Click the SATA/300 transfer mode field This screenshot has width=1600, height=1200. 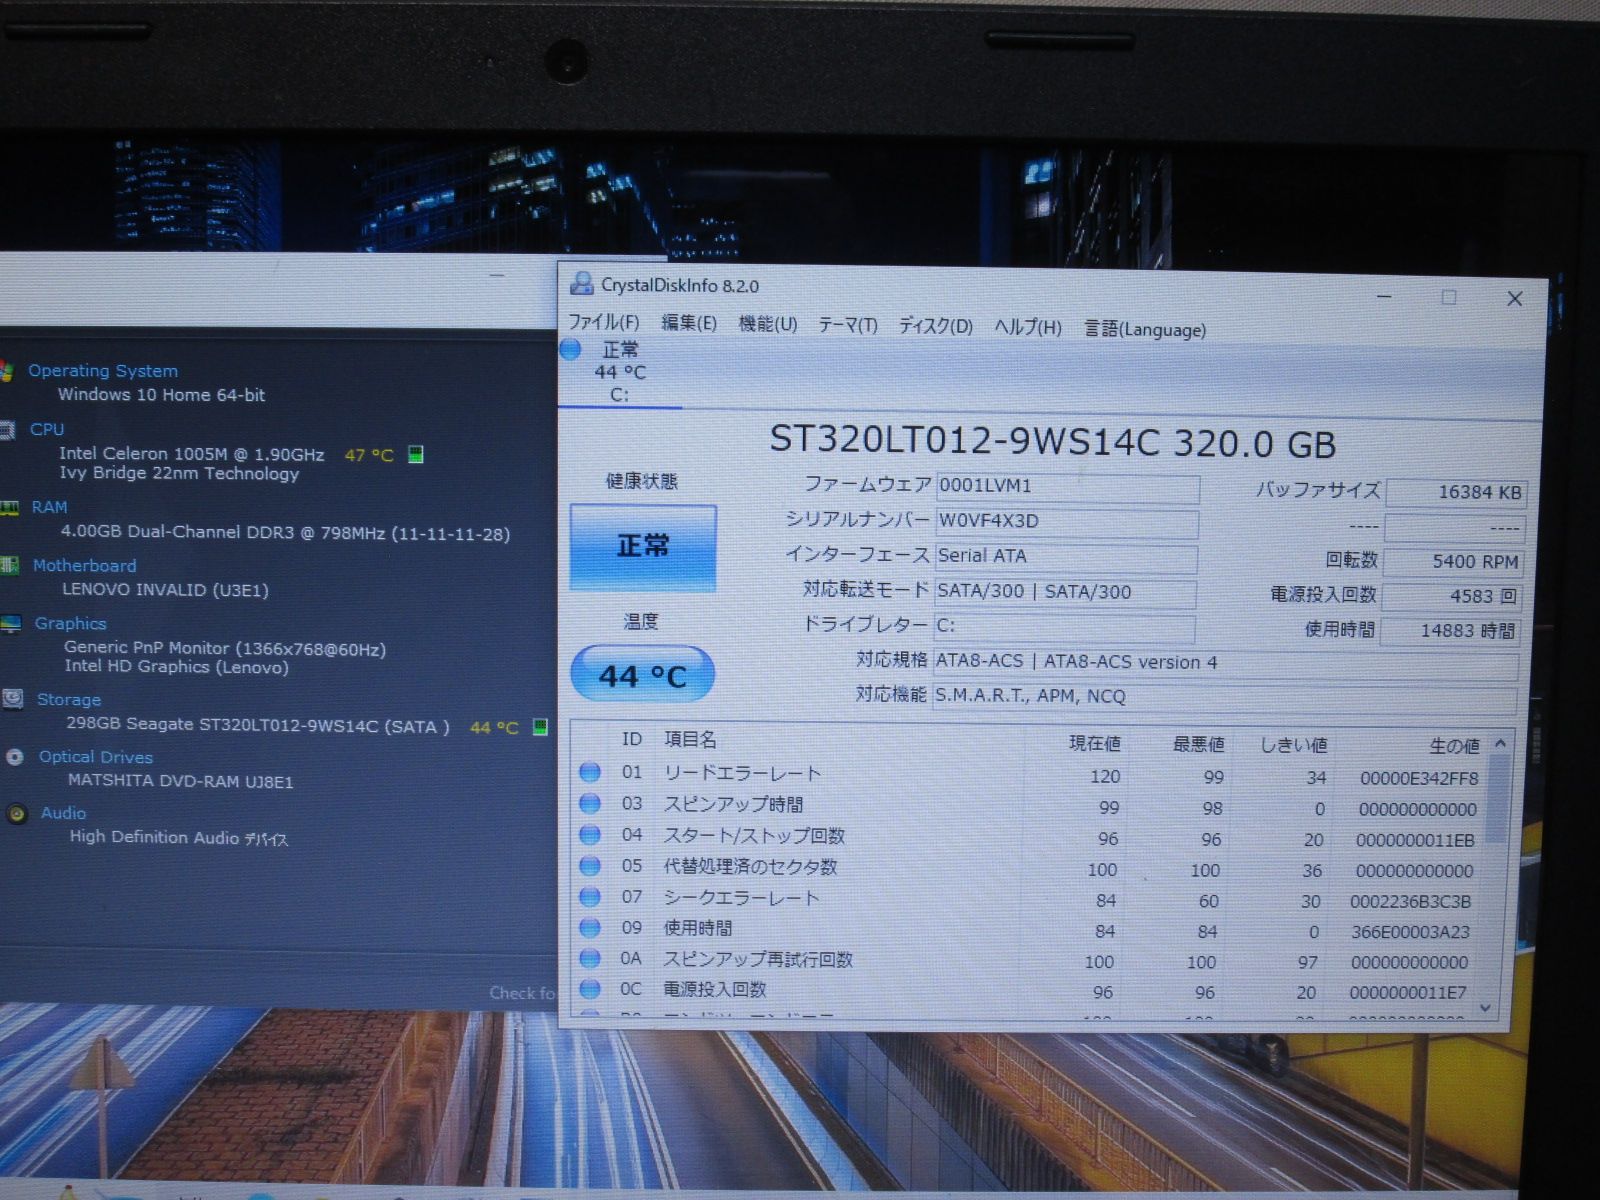[1065, 592]
